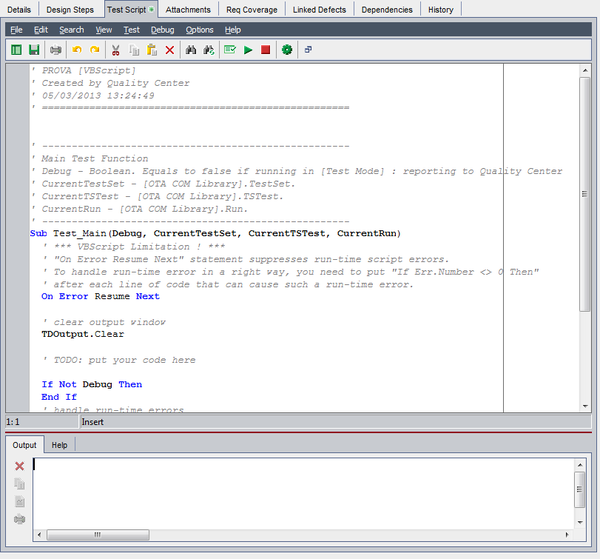600x559 pixels.
Task: Open the Attachments tab
Action: [188, 10]
